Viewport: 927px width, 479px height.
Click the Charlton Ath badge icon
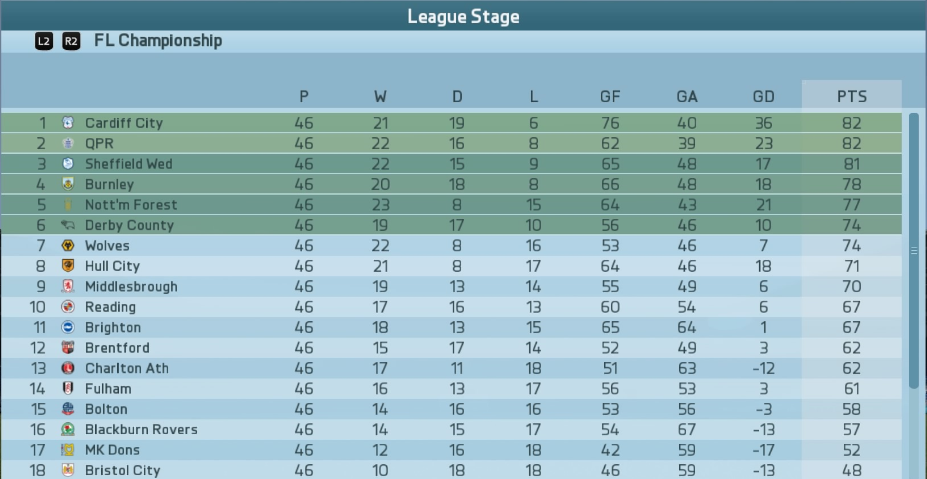68,368
